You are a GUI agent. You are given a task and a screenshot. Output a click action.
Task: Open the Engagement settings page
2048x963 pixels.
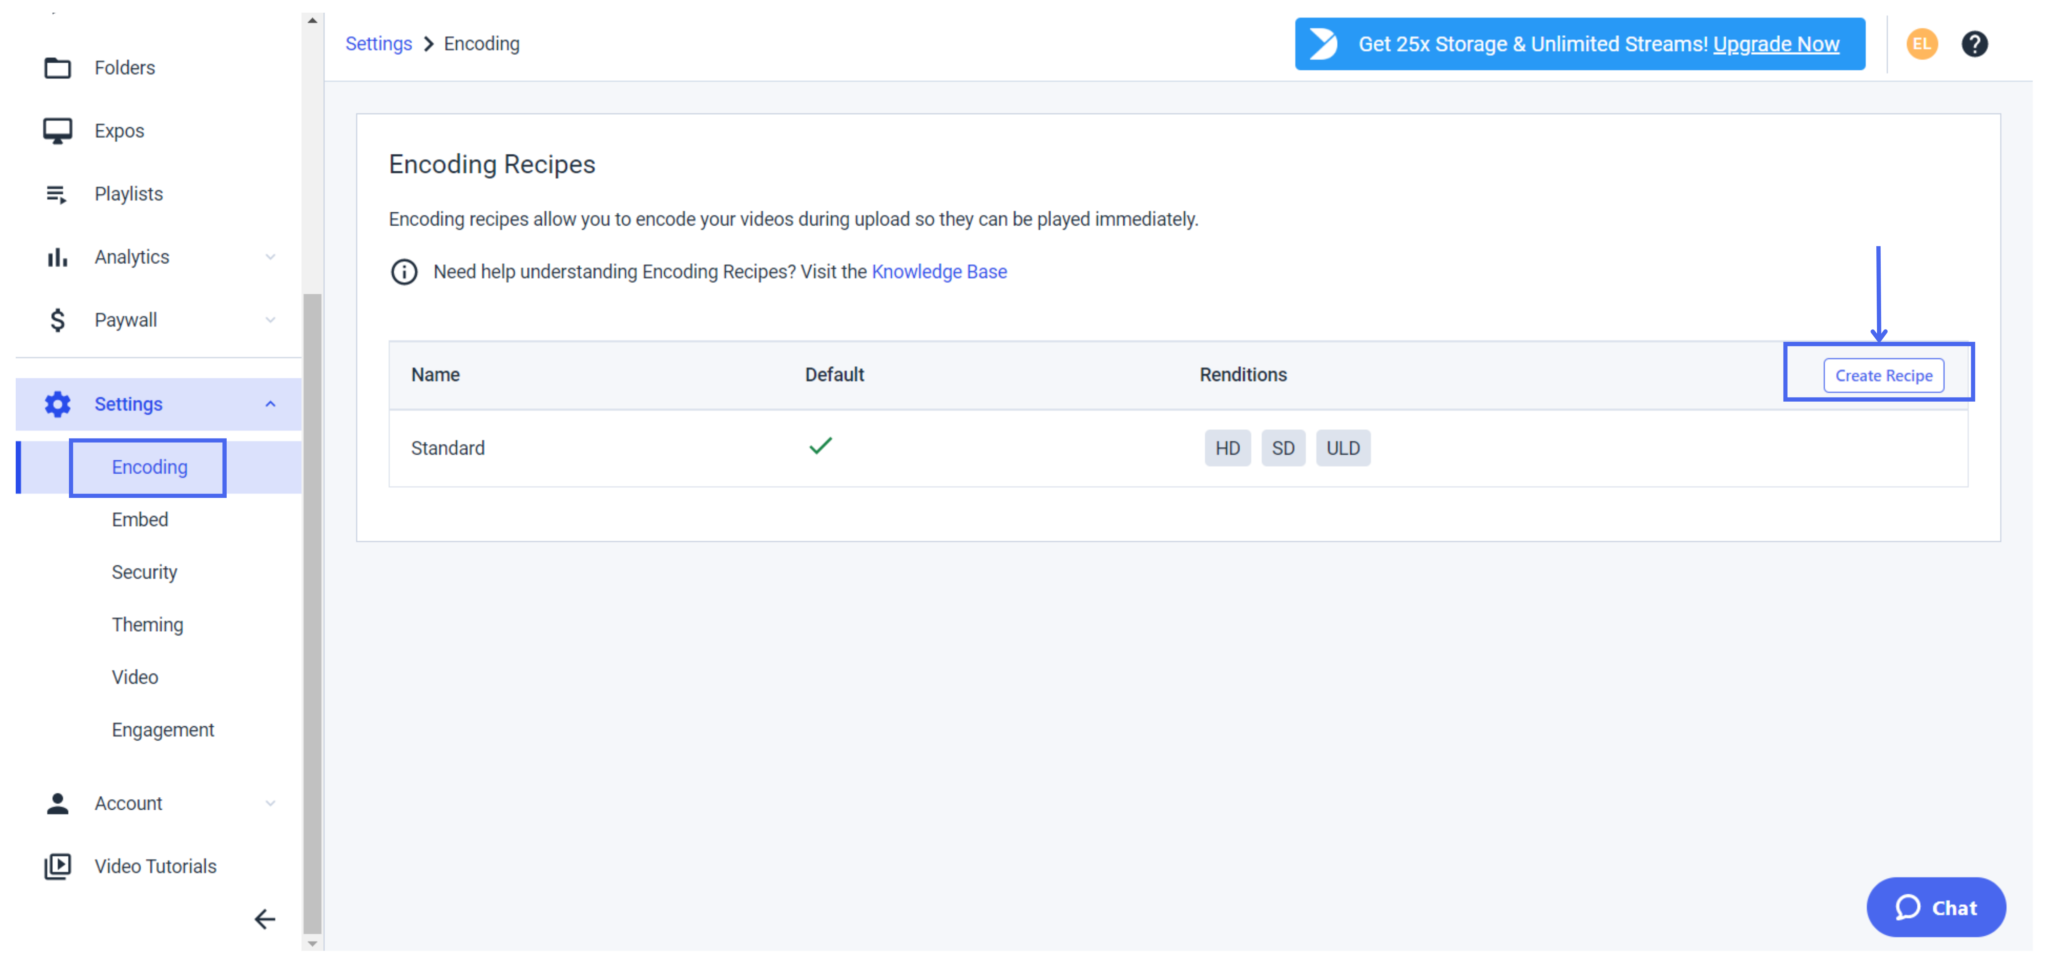click(163, 730)
